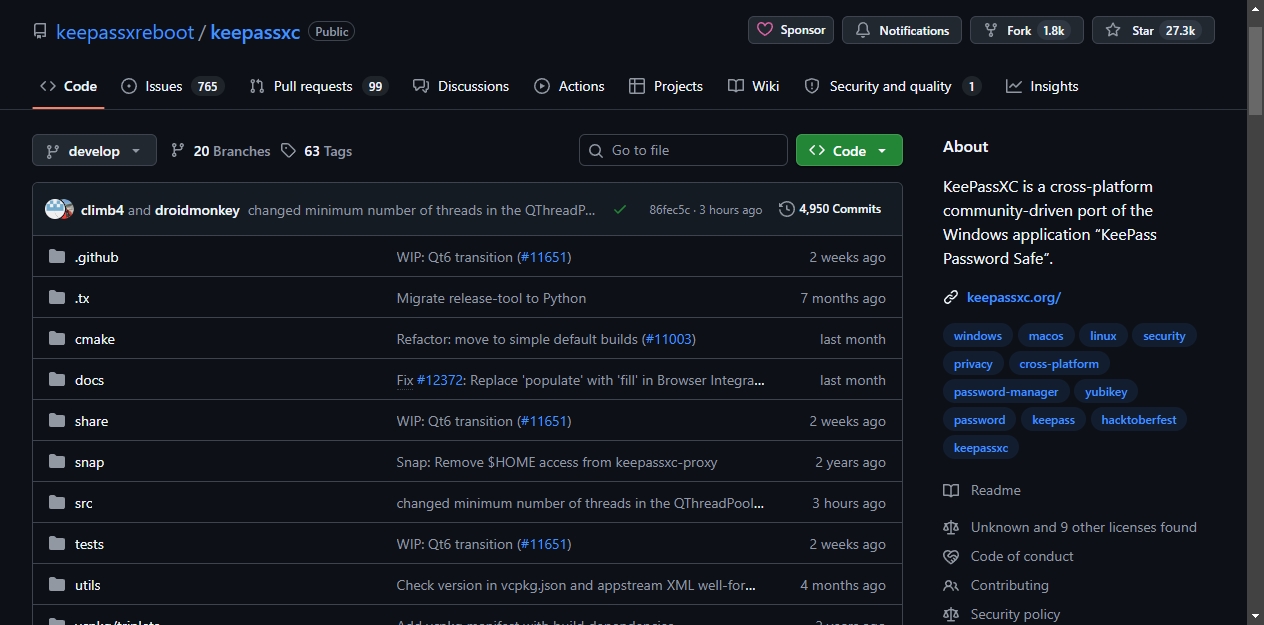Select the cross-platform topic tag
Screen dimensions: 1264x625
[x=1059, y=364]
